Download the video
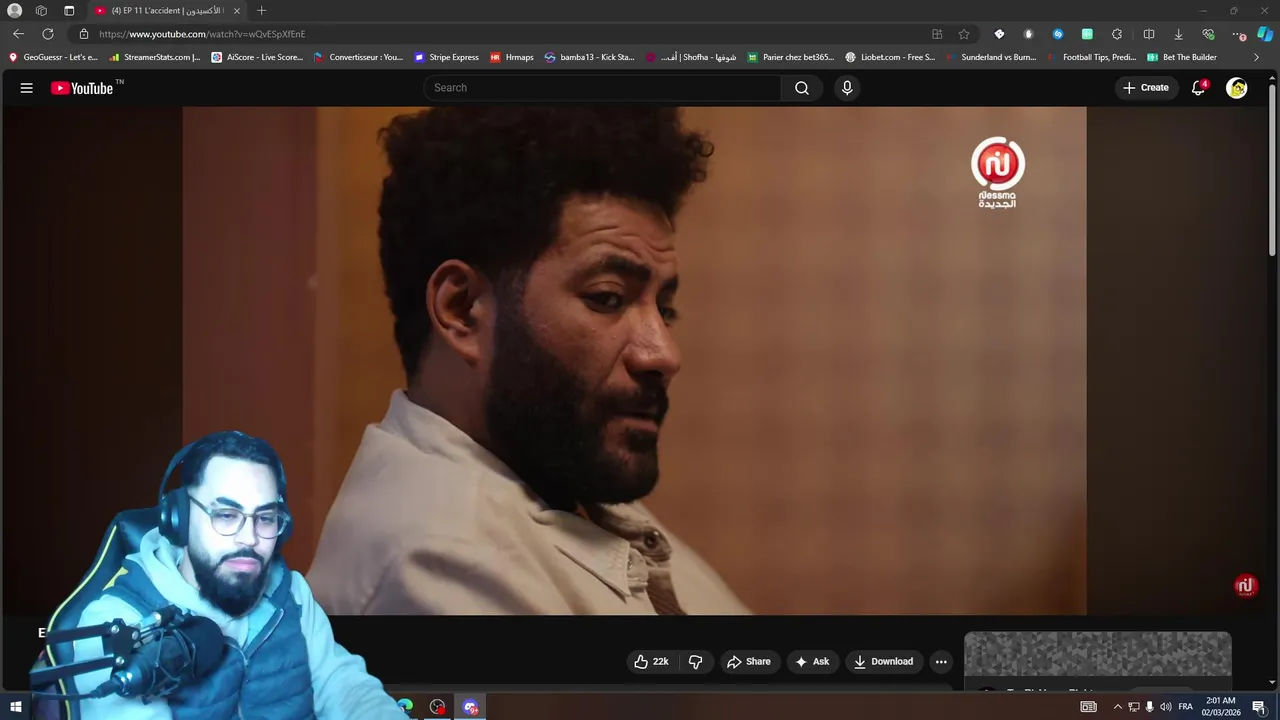 click(x=883, y=661)
